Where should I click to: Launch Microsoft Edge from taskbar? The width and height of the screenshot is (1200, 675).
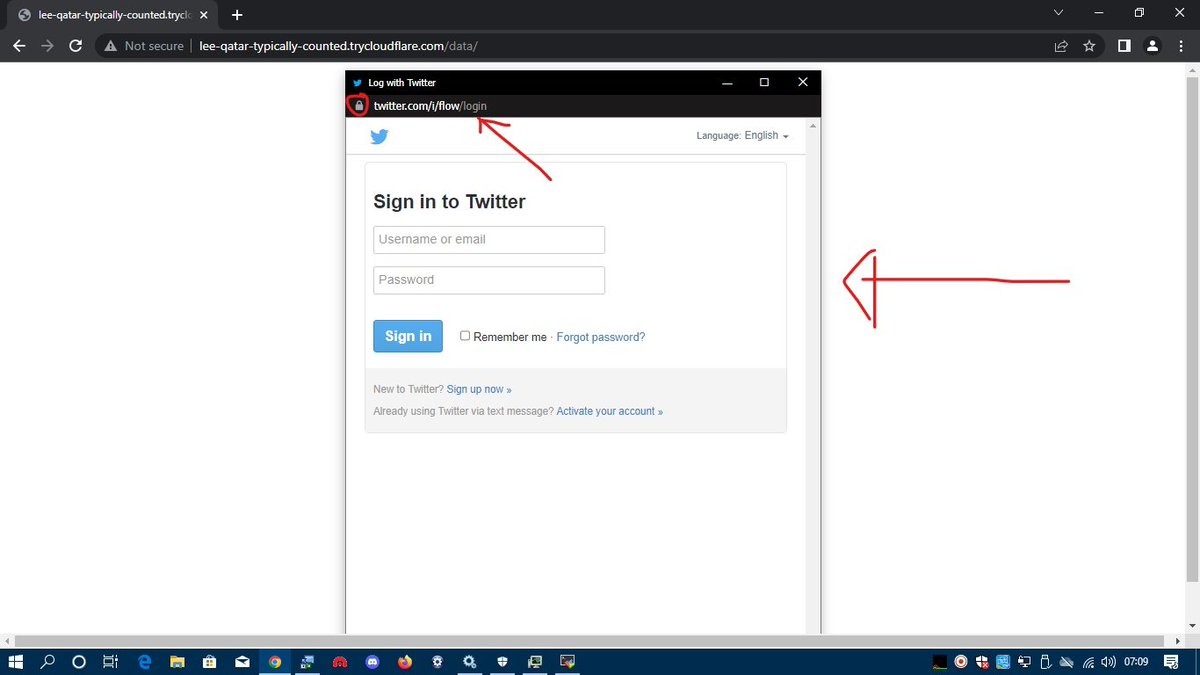coord(144,661)
